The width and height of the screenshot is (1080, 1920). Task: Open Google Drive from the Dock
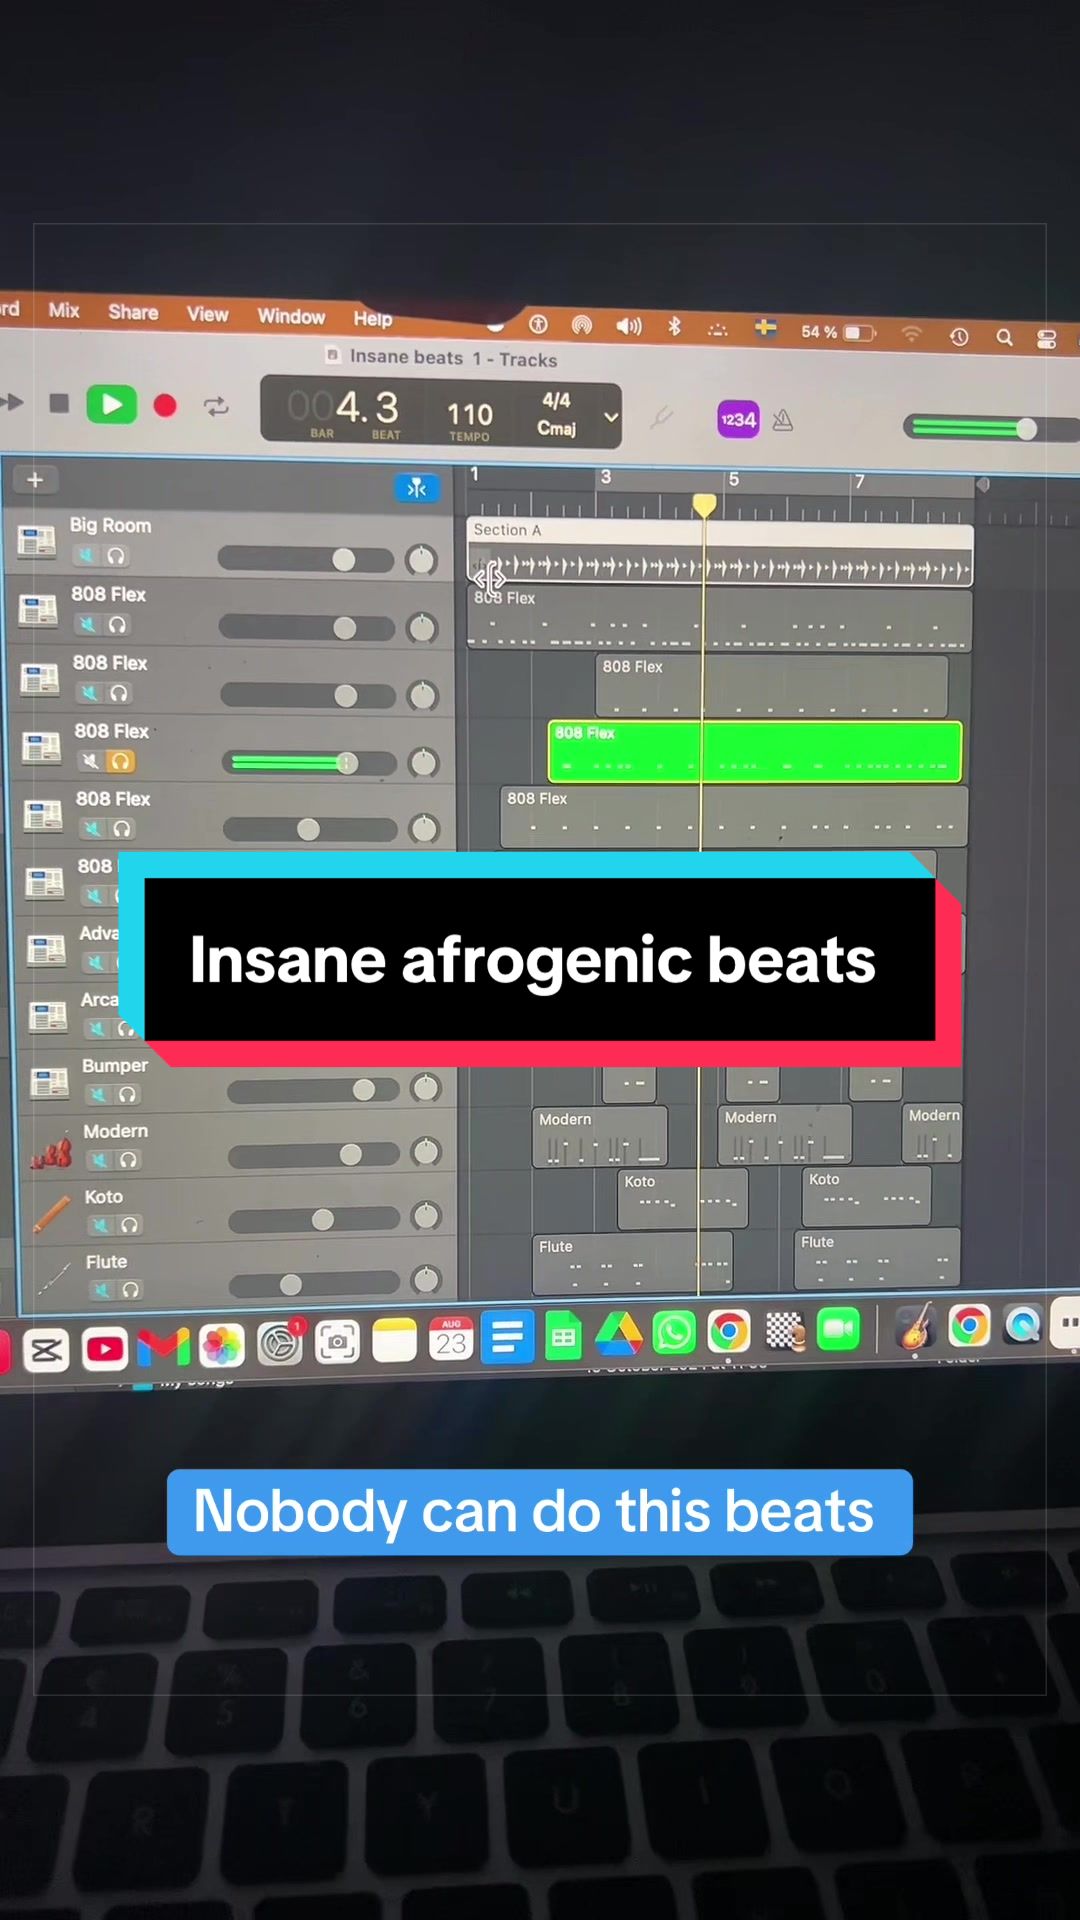coord(619,1335)
